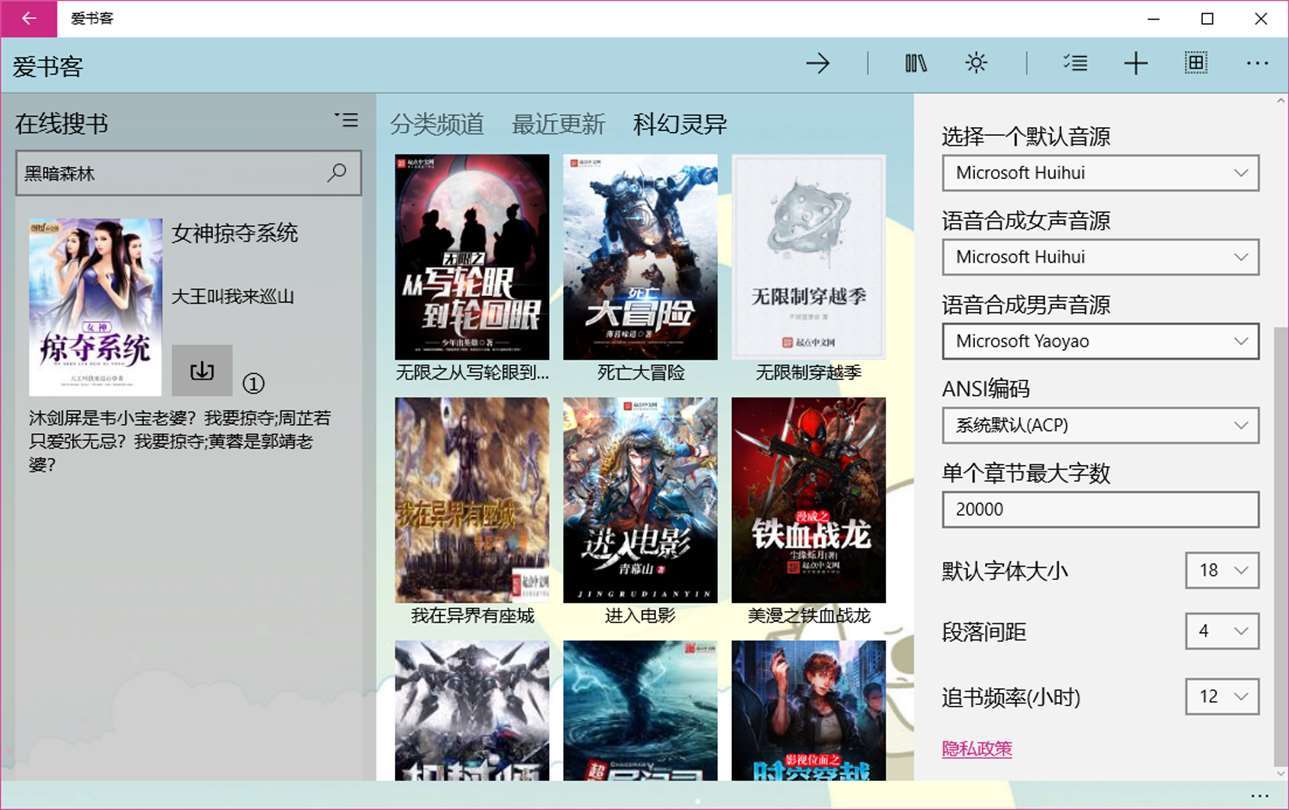
Task: Expand the 语音合成男声音源 Yaoyao dropdown
Action: [1100, 341]
